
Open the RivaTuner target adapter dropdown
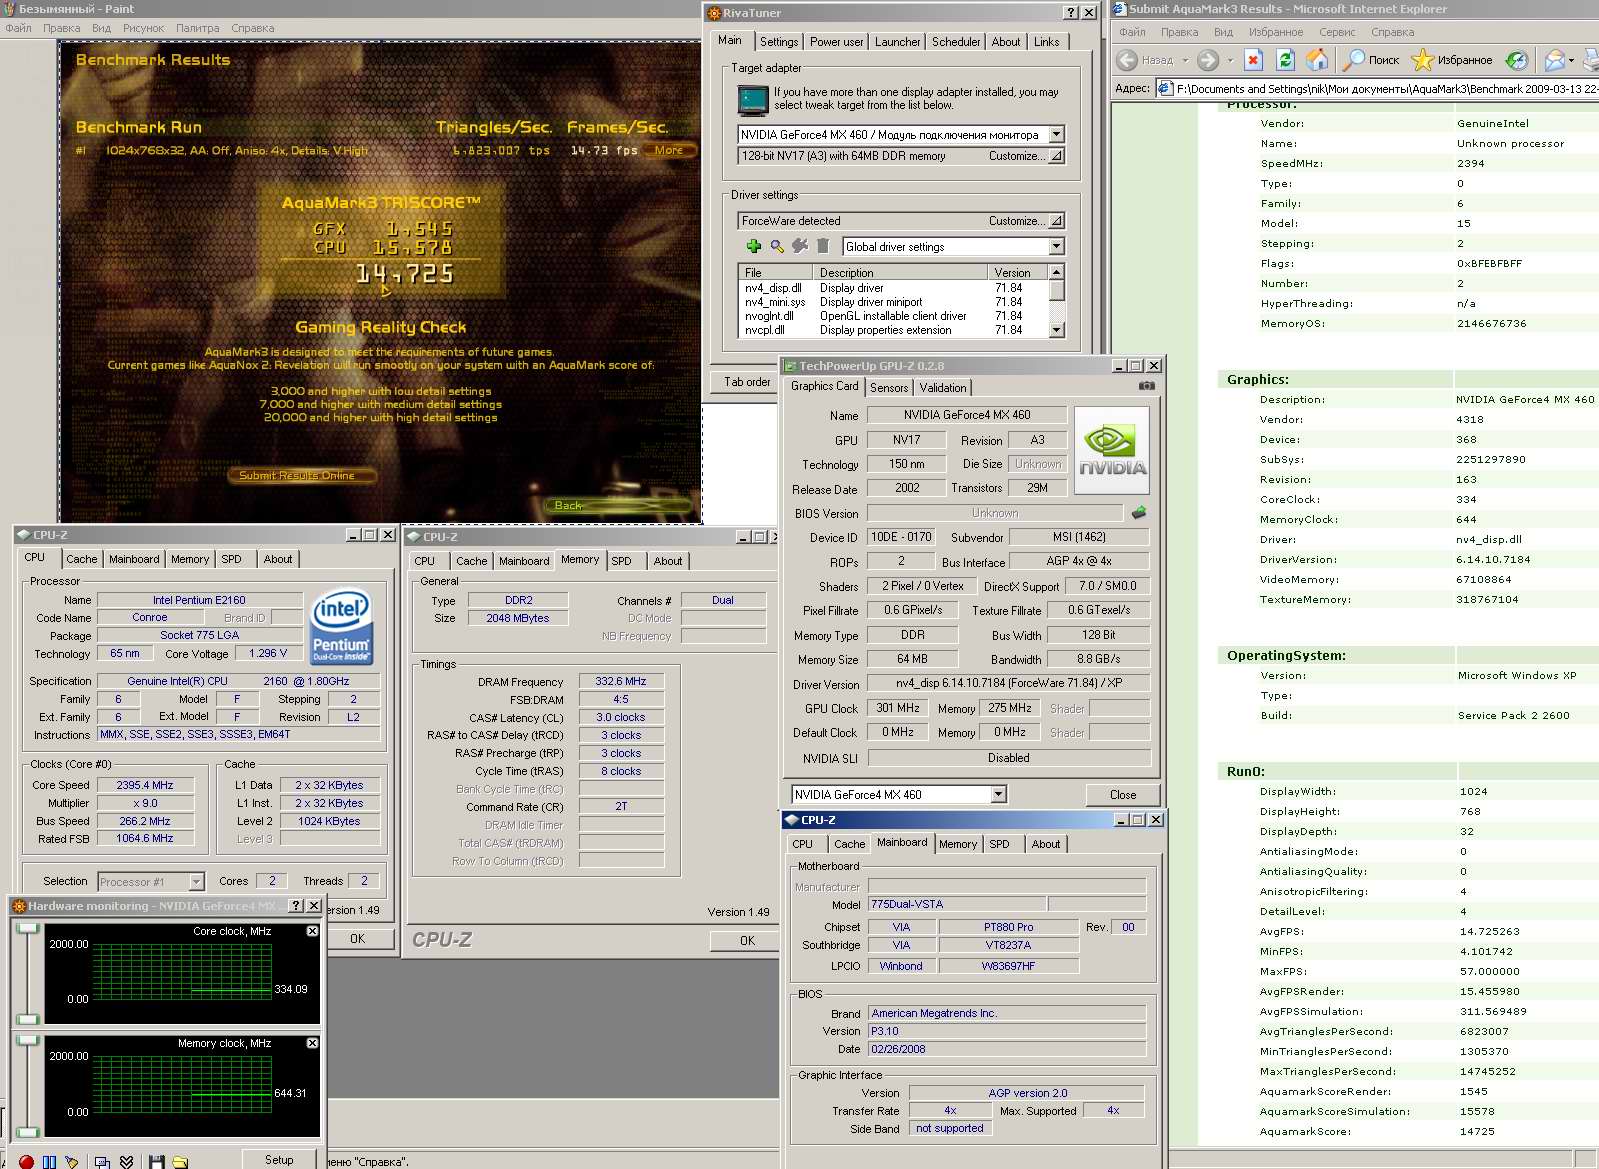click(1057, 134)
